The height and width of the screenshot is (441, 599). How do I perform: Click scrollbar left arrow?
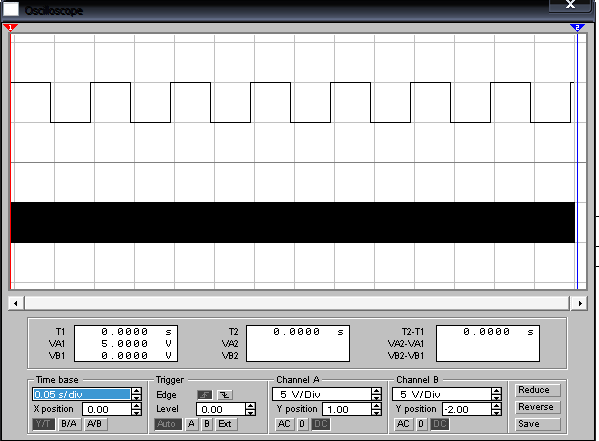tap(16, 303)
